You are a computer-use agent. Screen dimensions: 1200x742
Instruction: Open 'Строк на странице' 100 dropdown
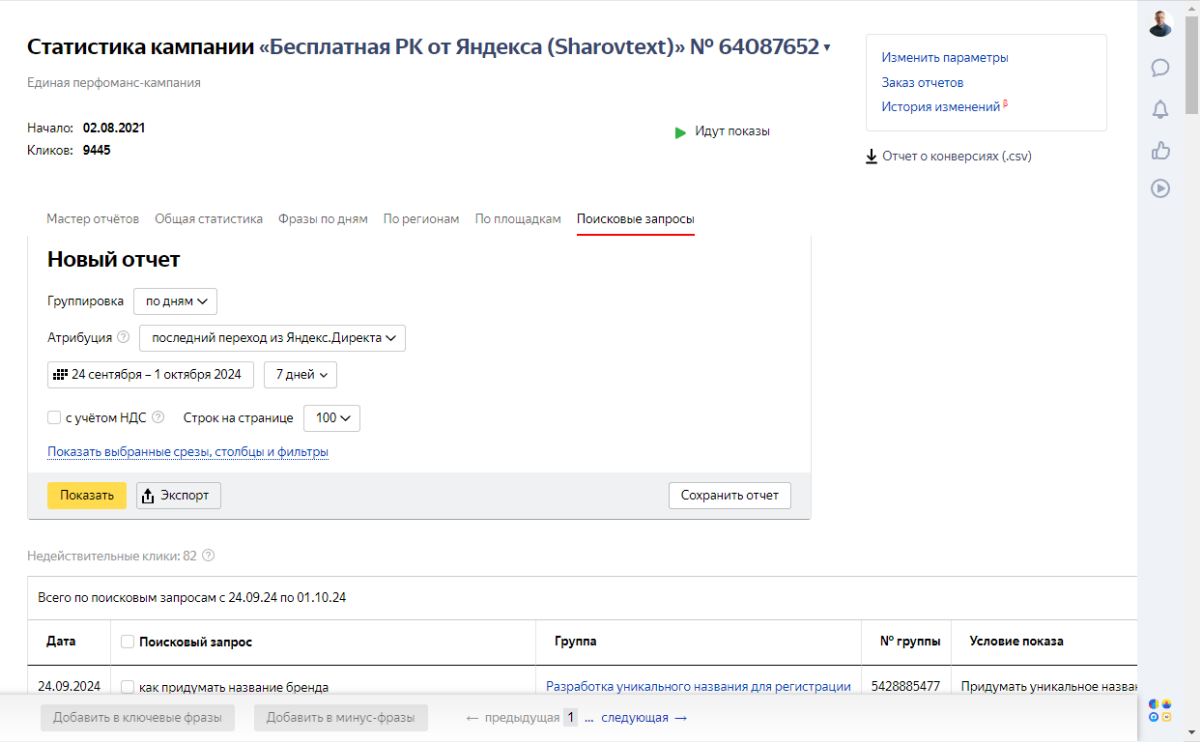(331, 418)
